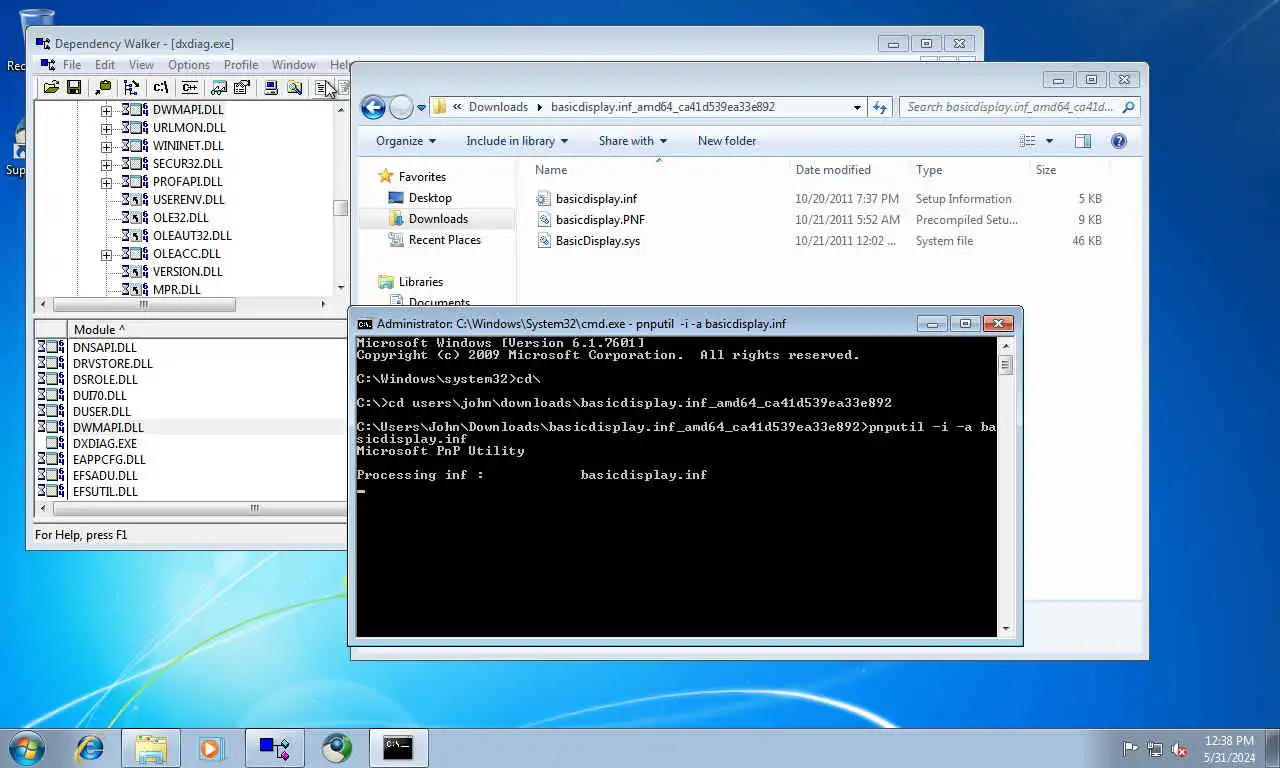This screenshot has height=768, width=1280.
Task: Click the Open file icon in Dependency Walker
Action: [51, 88]
